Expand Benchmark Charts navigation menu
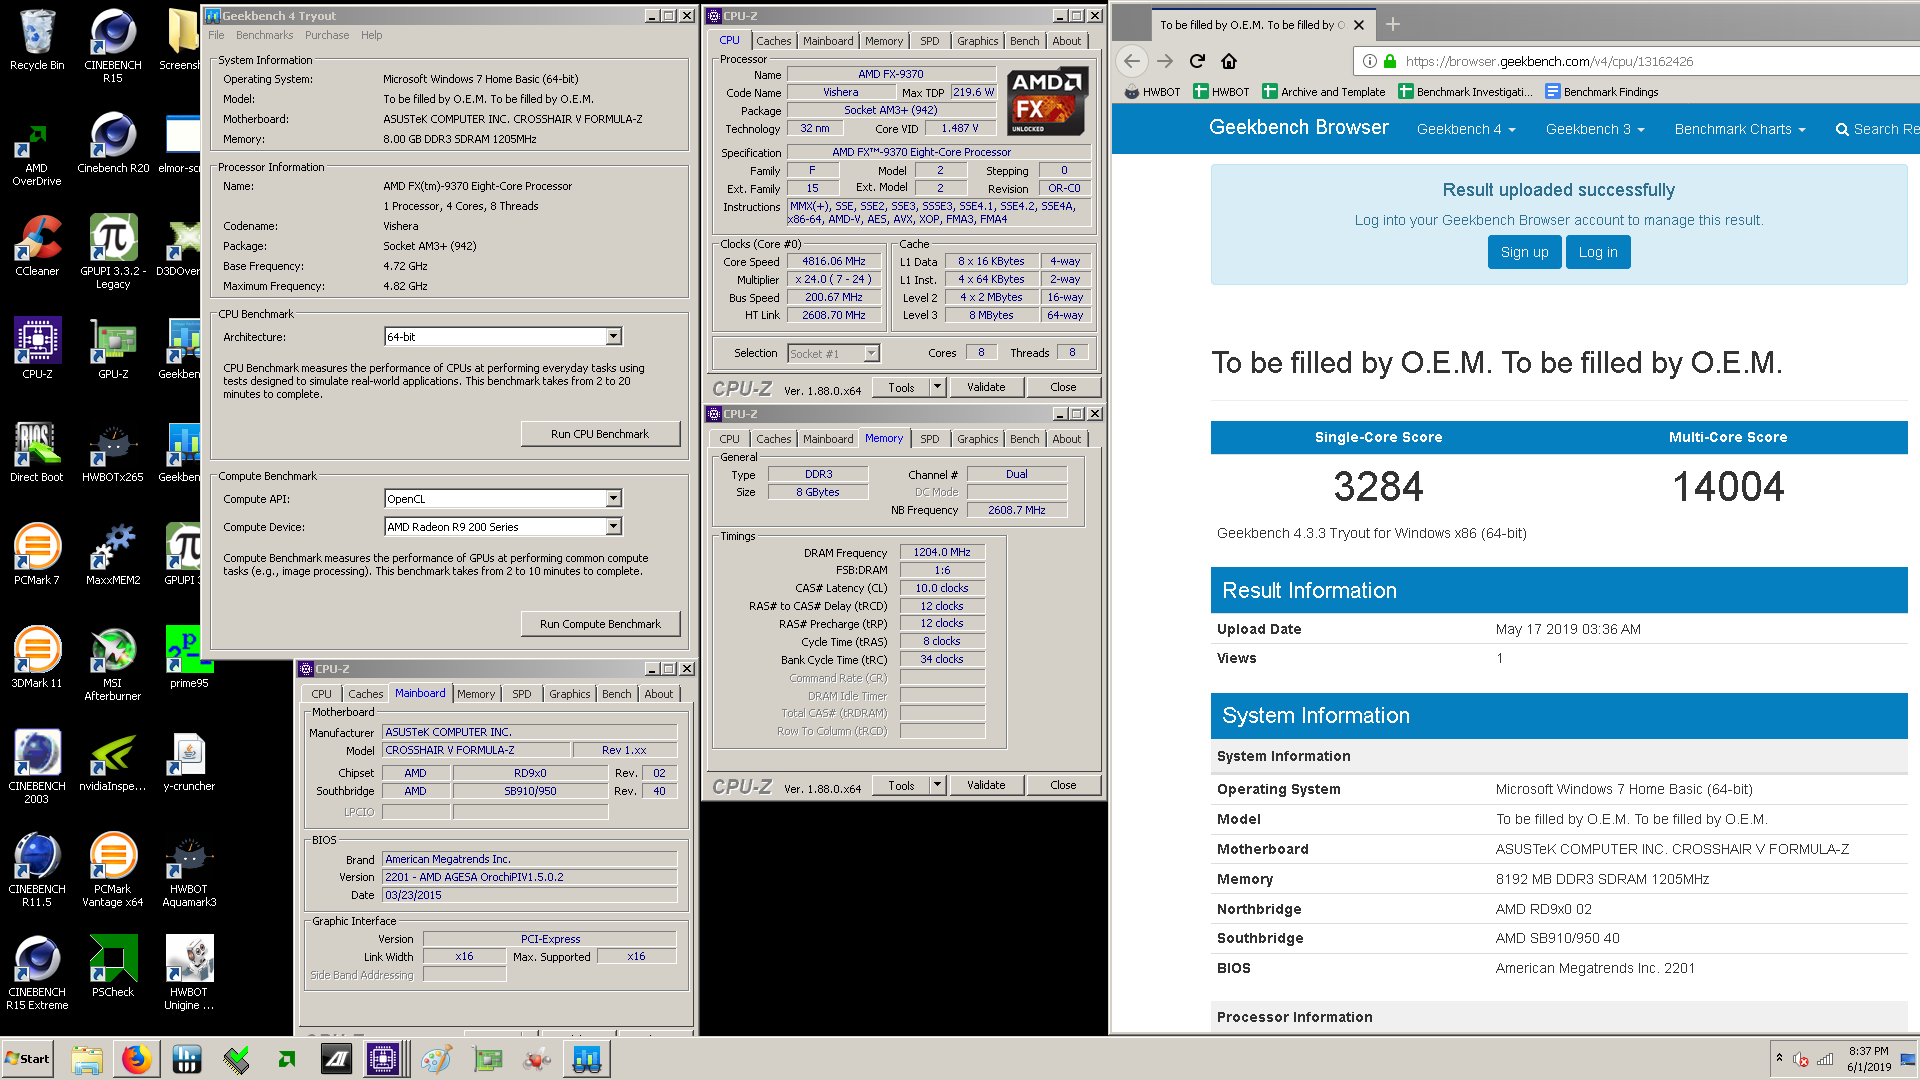Screen dimensions: 1920x1080 coord(1740,129)
